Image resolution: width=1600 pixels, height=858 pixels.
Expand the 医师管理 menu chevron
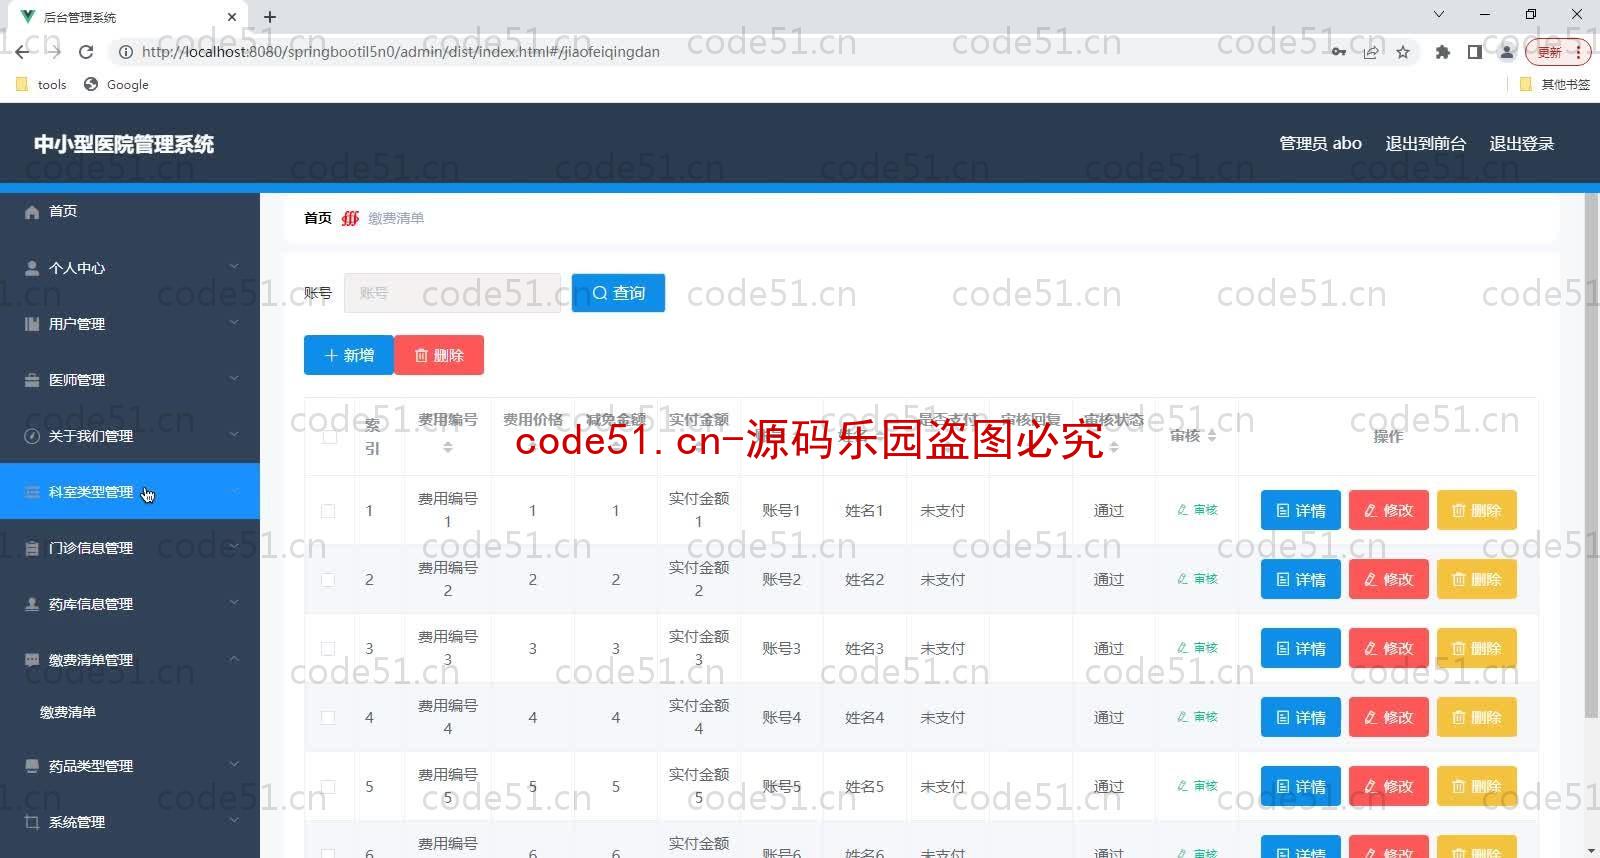click(x=234, y=379)
